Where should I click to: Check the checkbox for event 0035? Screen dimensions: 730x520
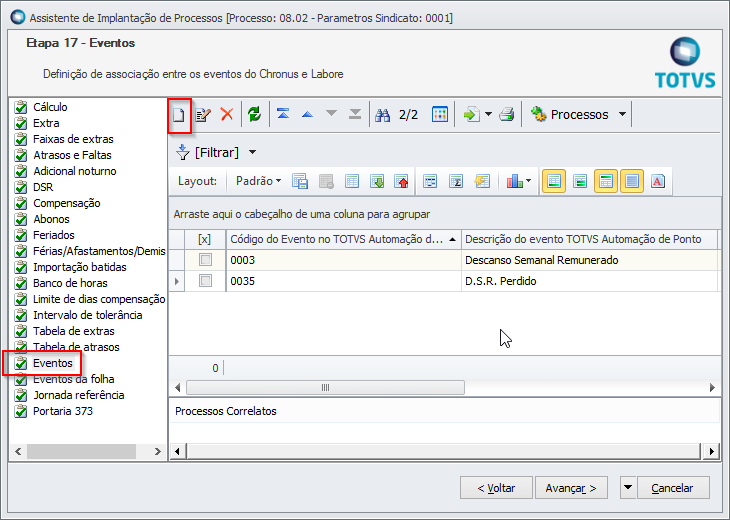point(205,281)
